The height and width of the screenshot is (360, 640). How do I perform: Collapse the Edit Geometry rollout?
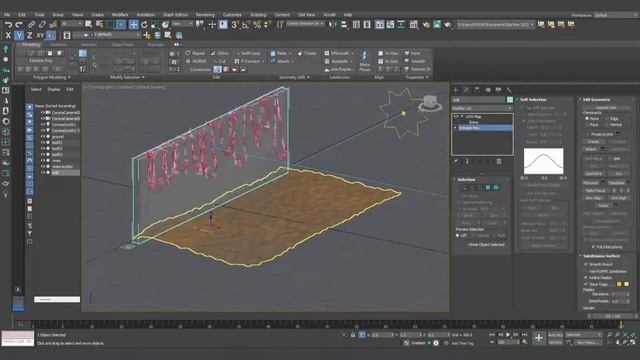(x=596, y=100)
